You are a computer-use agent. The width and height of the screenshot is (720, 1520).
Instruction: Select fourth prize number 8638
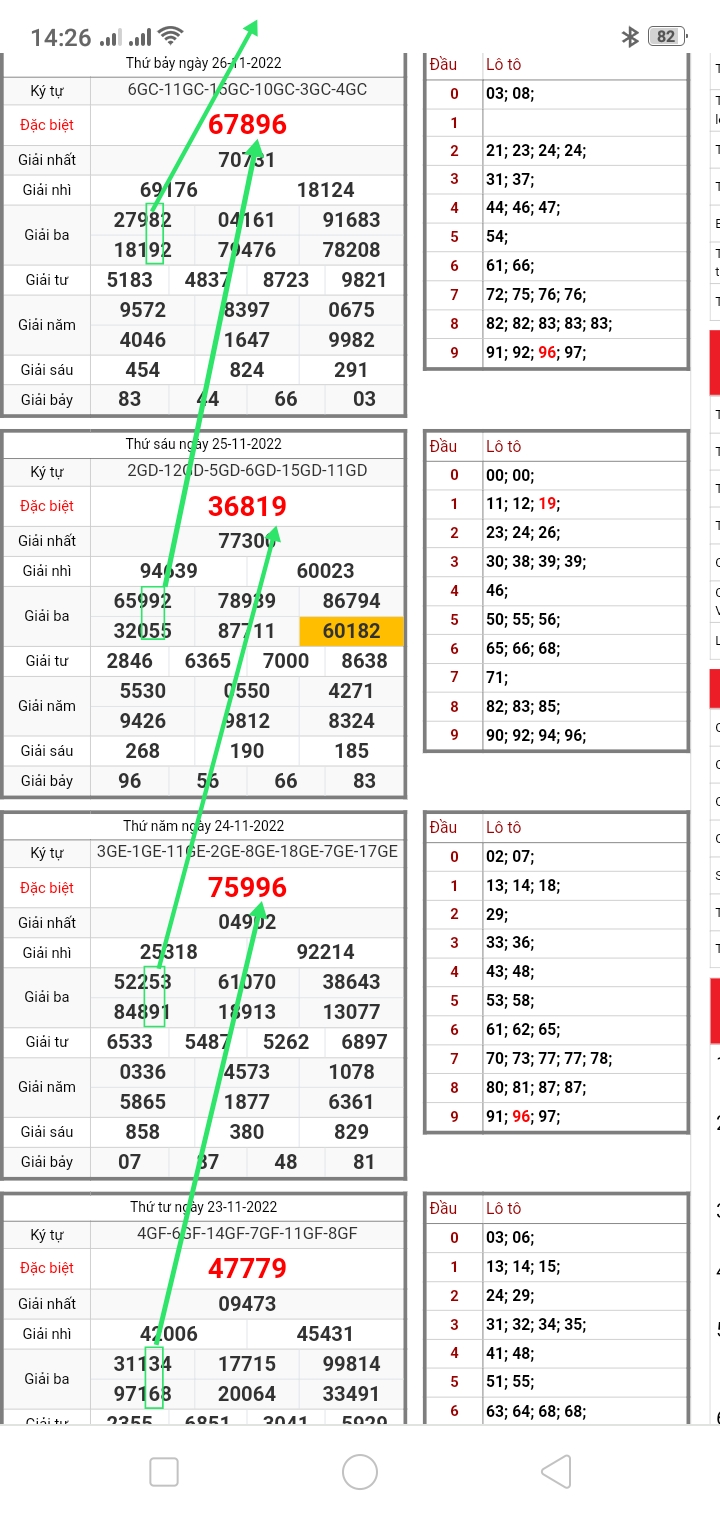point(364,661)
